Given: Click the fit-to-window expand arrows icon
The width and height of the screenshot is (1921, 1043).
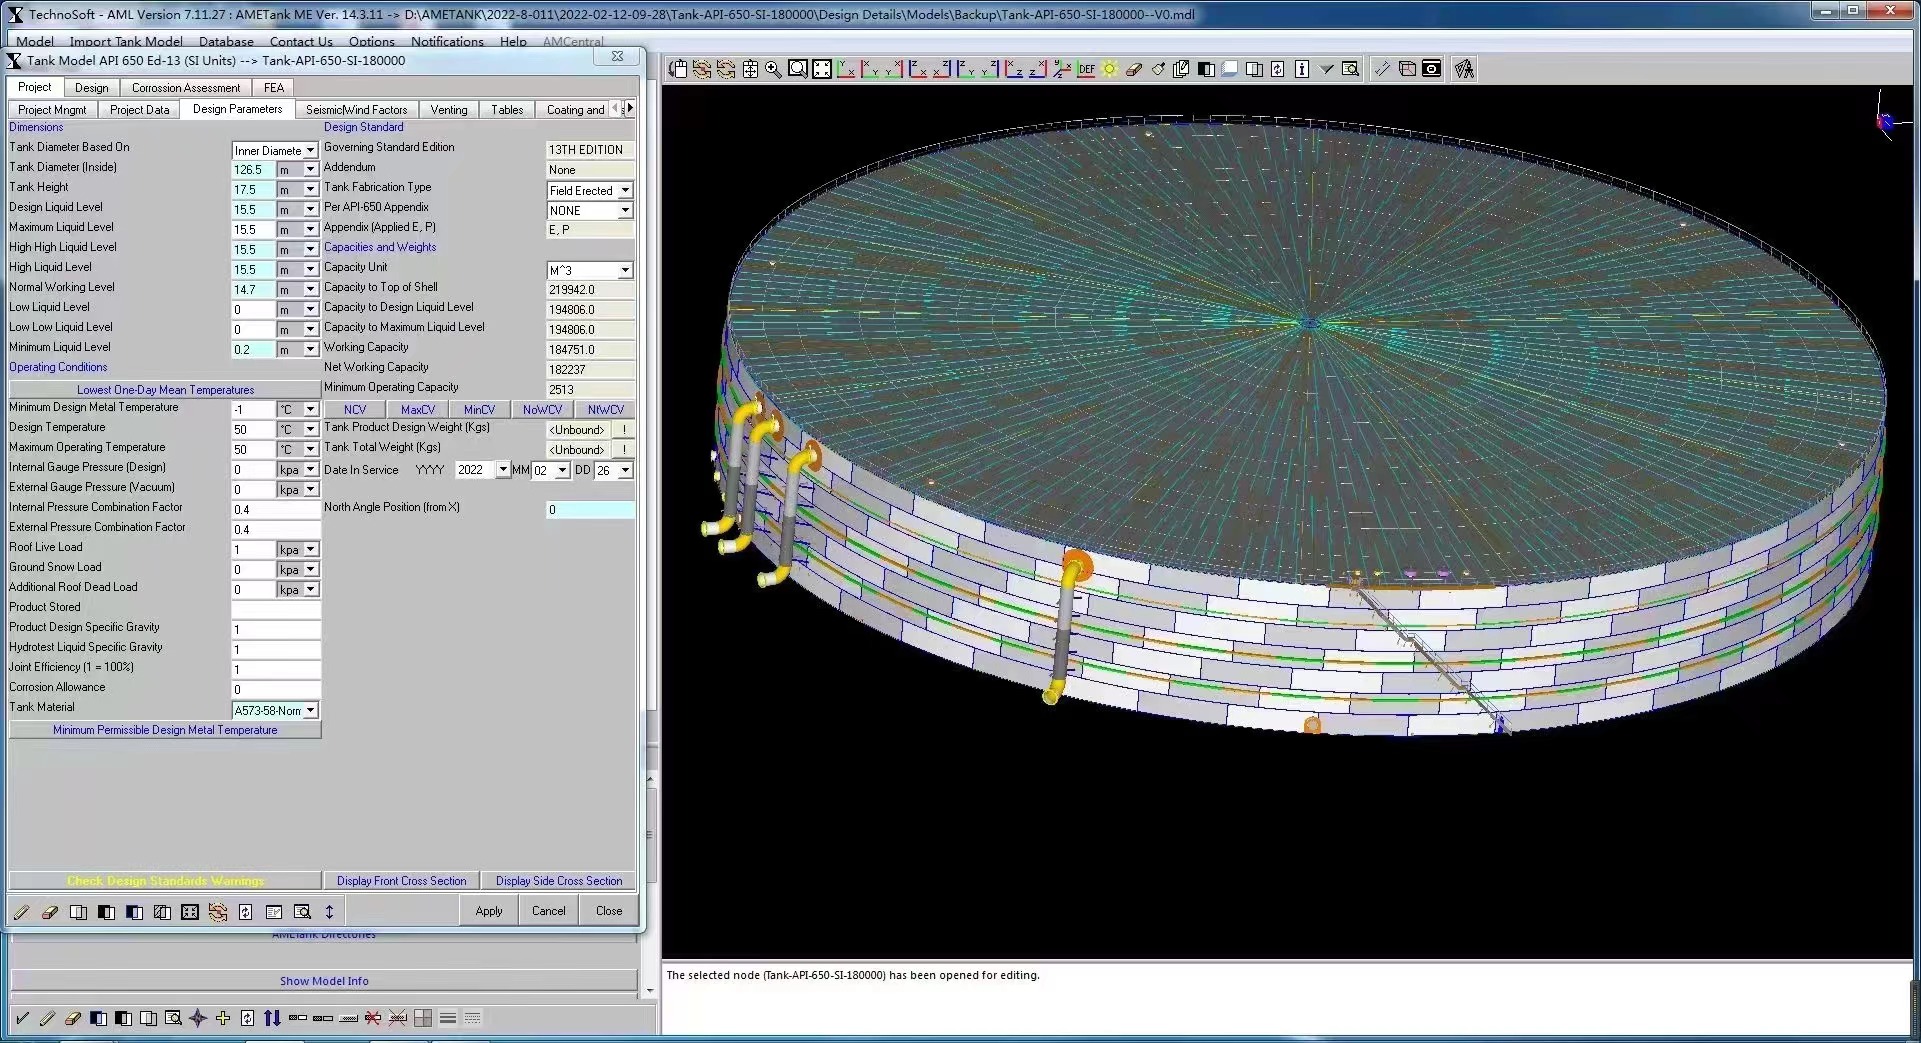Looking at the screenshot, I should [822, 69].
